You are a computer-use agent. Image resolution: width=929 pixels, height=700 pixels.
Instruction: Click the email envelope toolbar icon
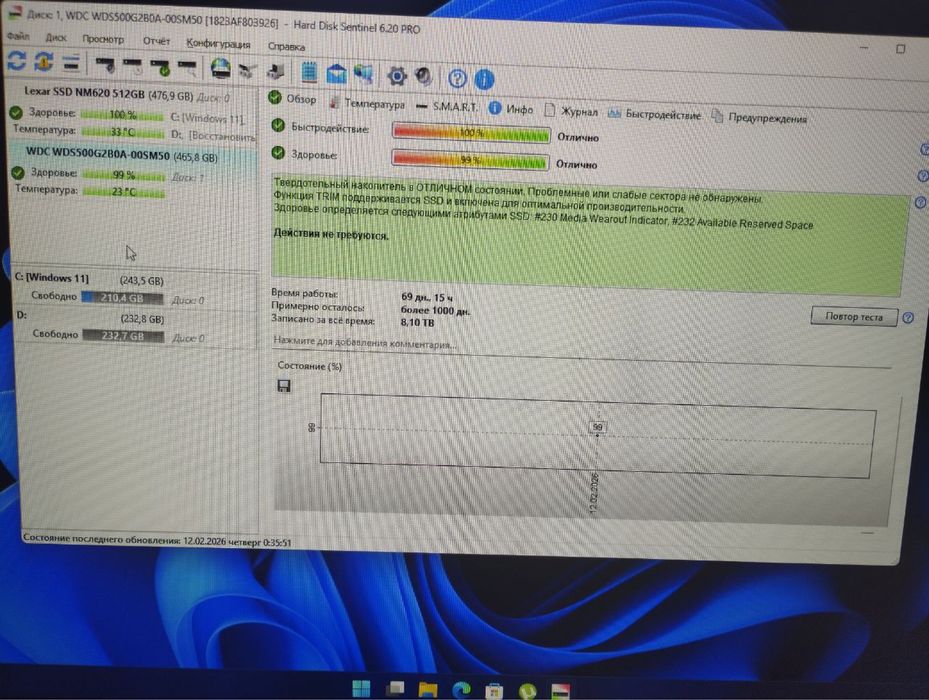tap(336, 73)
